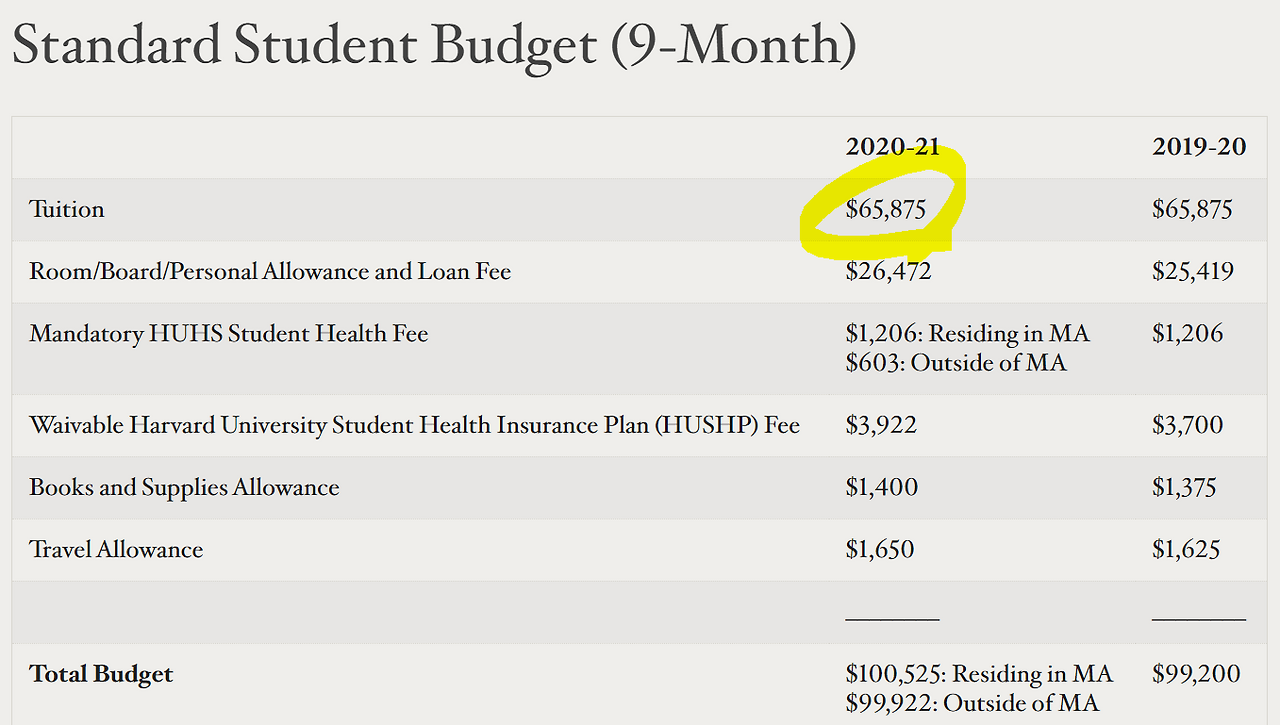Click the $26,472 room and board amount
The image size is (1280, 725).
point(888,272)
